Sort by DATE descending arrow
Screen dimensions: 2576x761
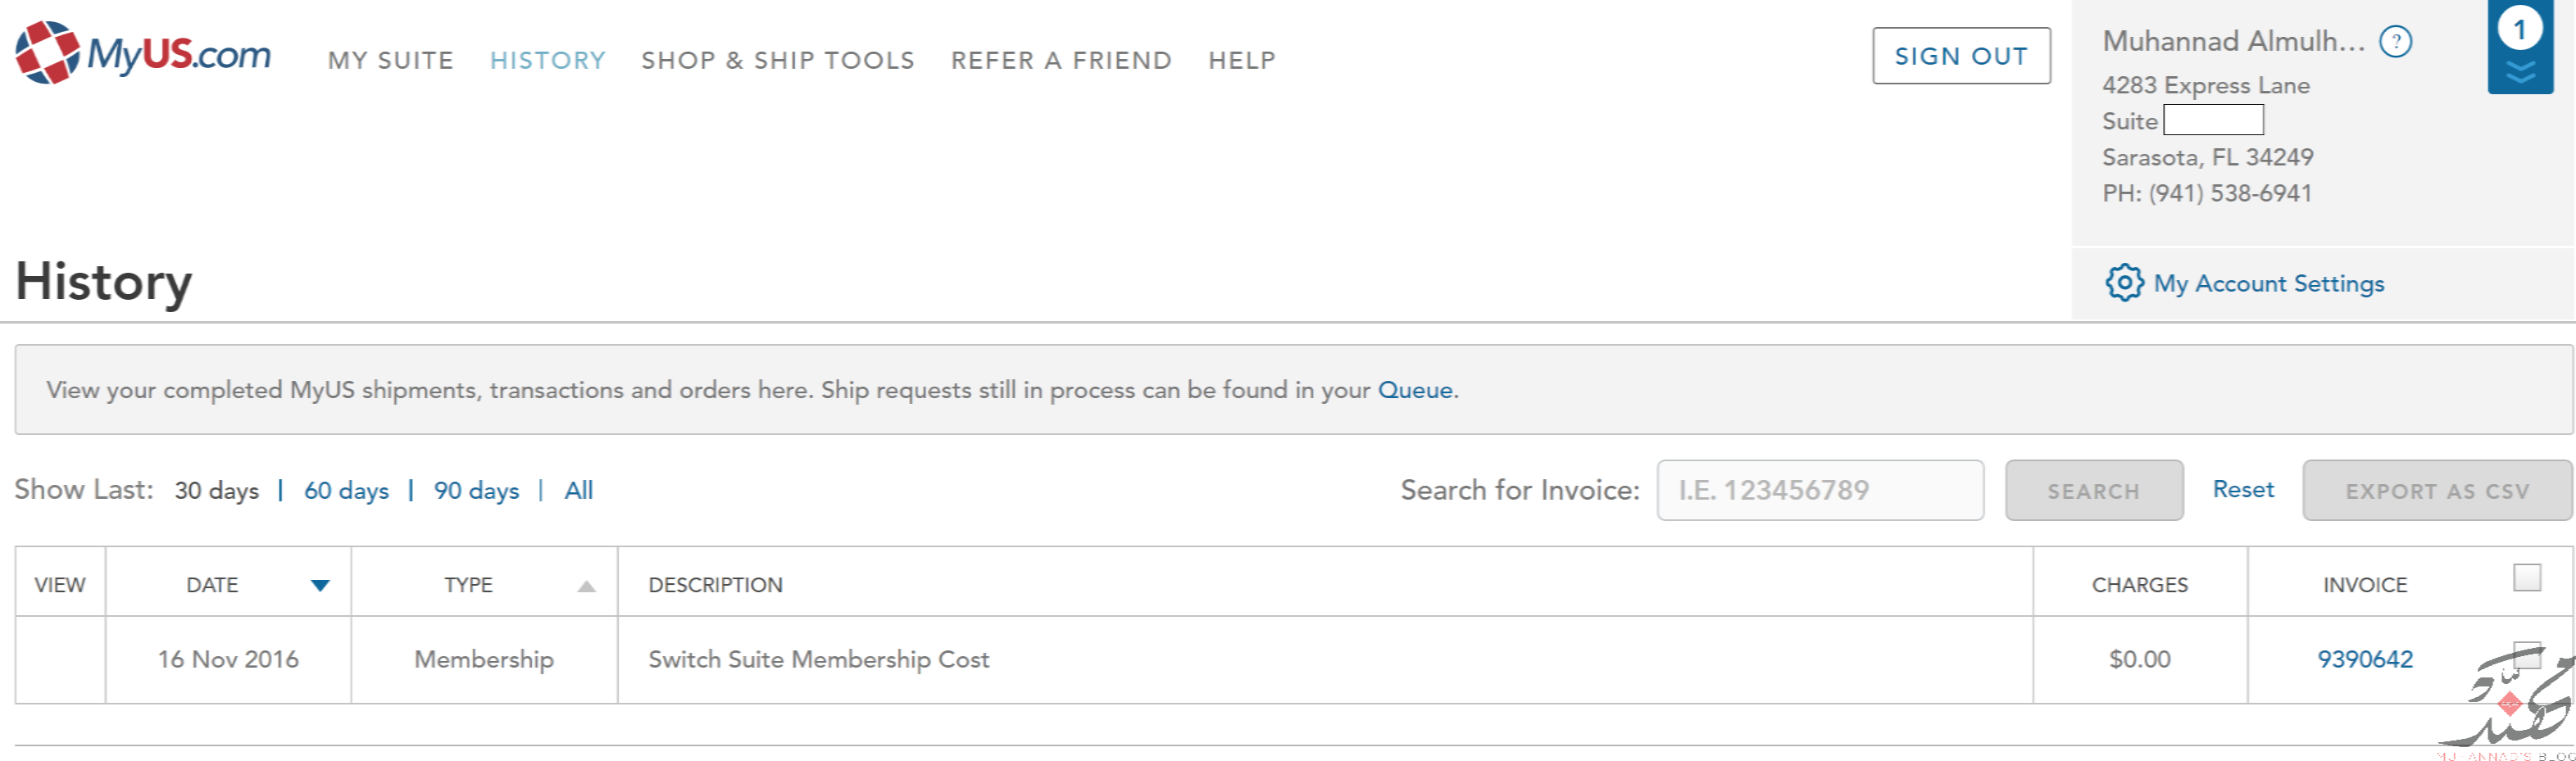[x=320, y=586]
